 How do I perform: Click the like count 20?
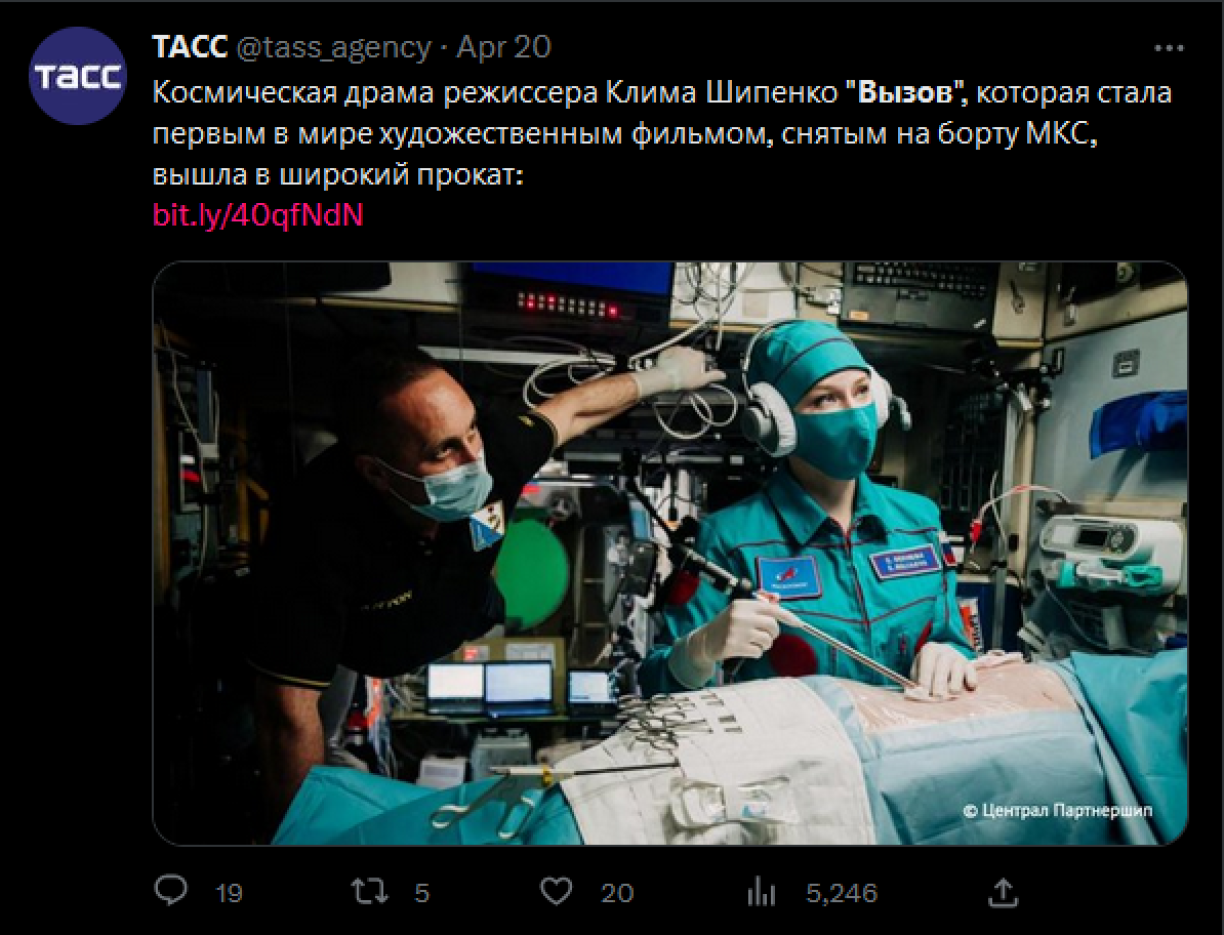click(618, 893)
